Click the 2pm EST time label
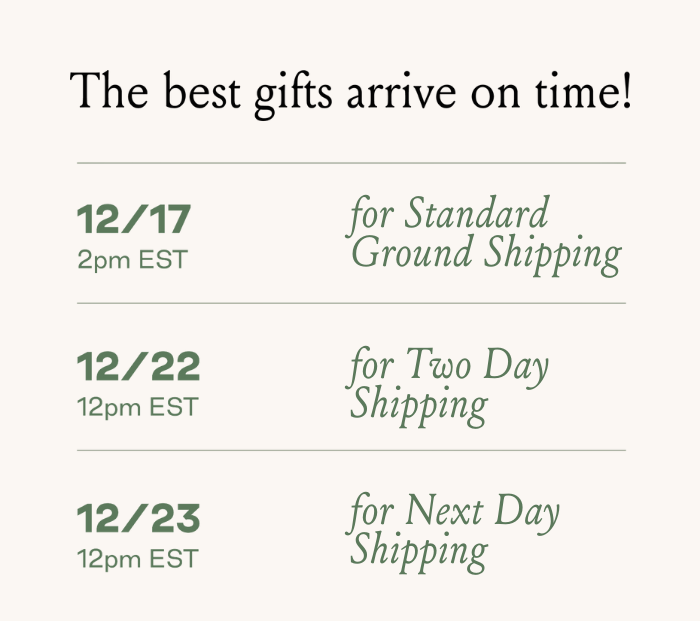700x621 pixels. (132, 260)
